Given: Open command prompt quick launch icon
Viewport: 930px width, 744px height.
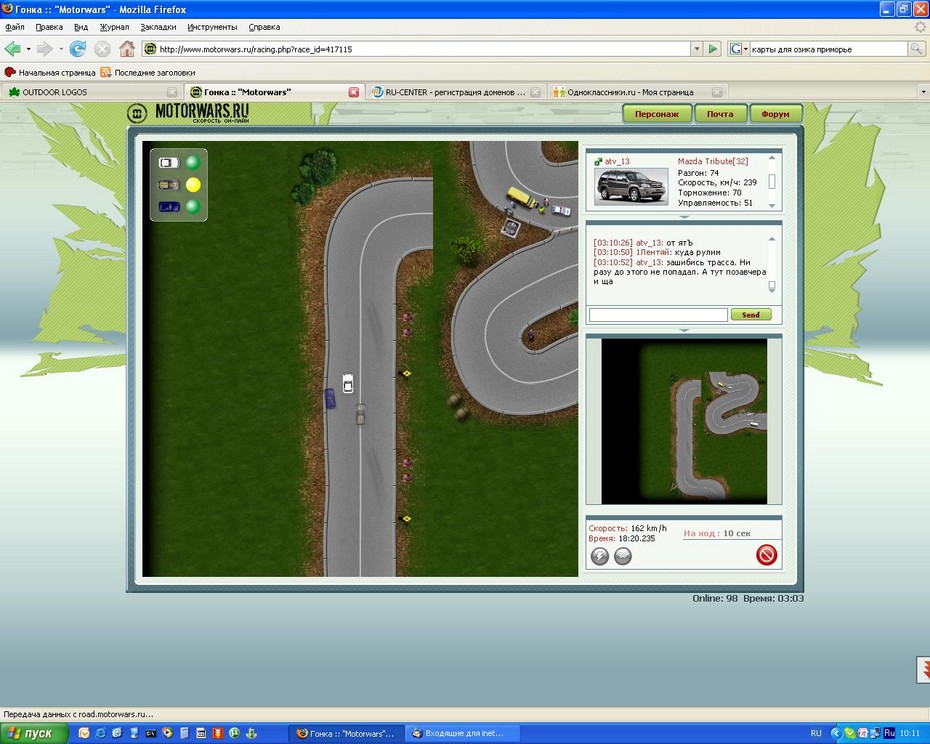Looking at the screenshot, I should (x=151, y=733).
